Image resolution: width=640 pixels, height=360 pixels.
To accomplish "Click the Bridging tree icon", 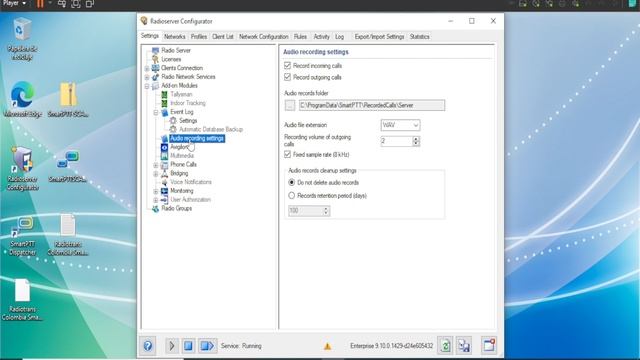I will pos(164,173).
